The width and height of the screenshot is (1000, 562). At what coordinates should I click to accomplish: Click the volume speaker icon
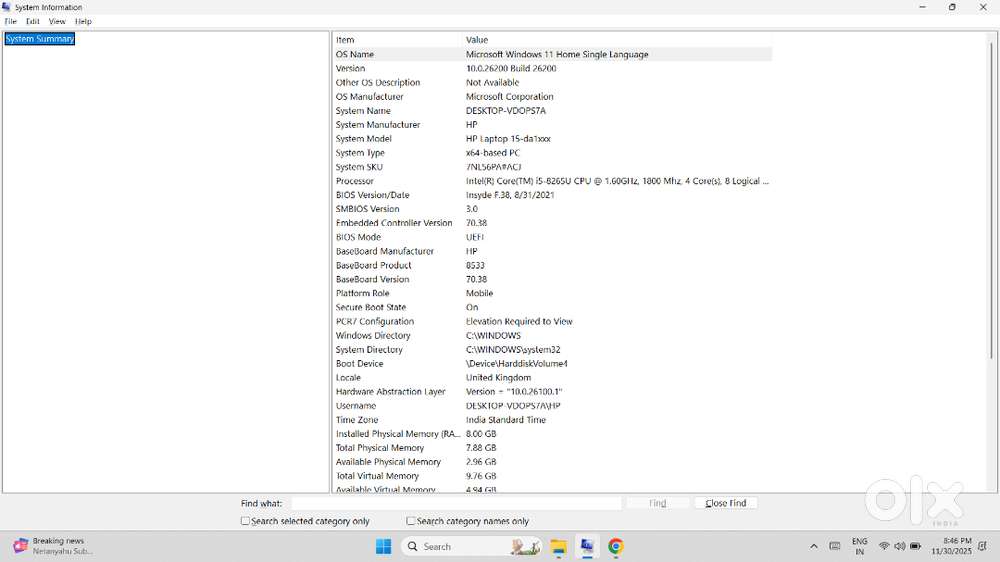(x=899, y=547)
